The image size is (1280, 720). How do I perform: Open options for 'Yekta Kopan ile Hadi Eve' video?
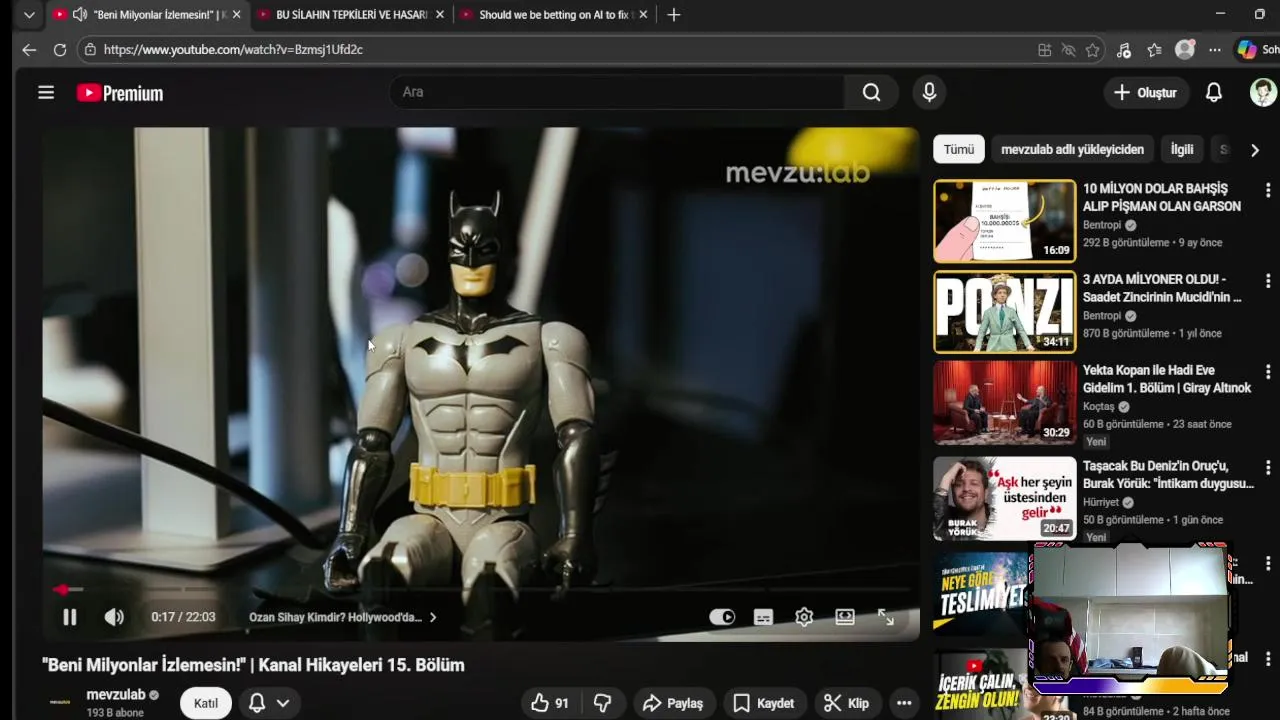[1268, 372]
